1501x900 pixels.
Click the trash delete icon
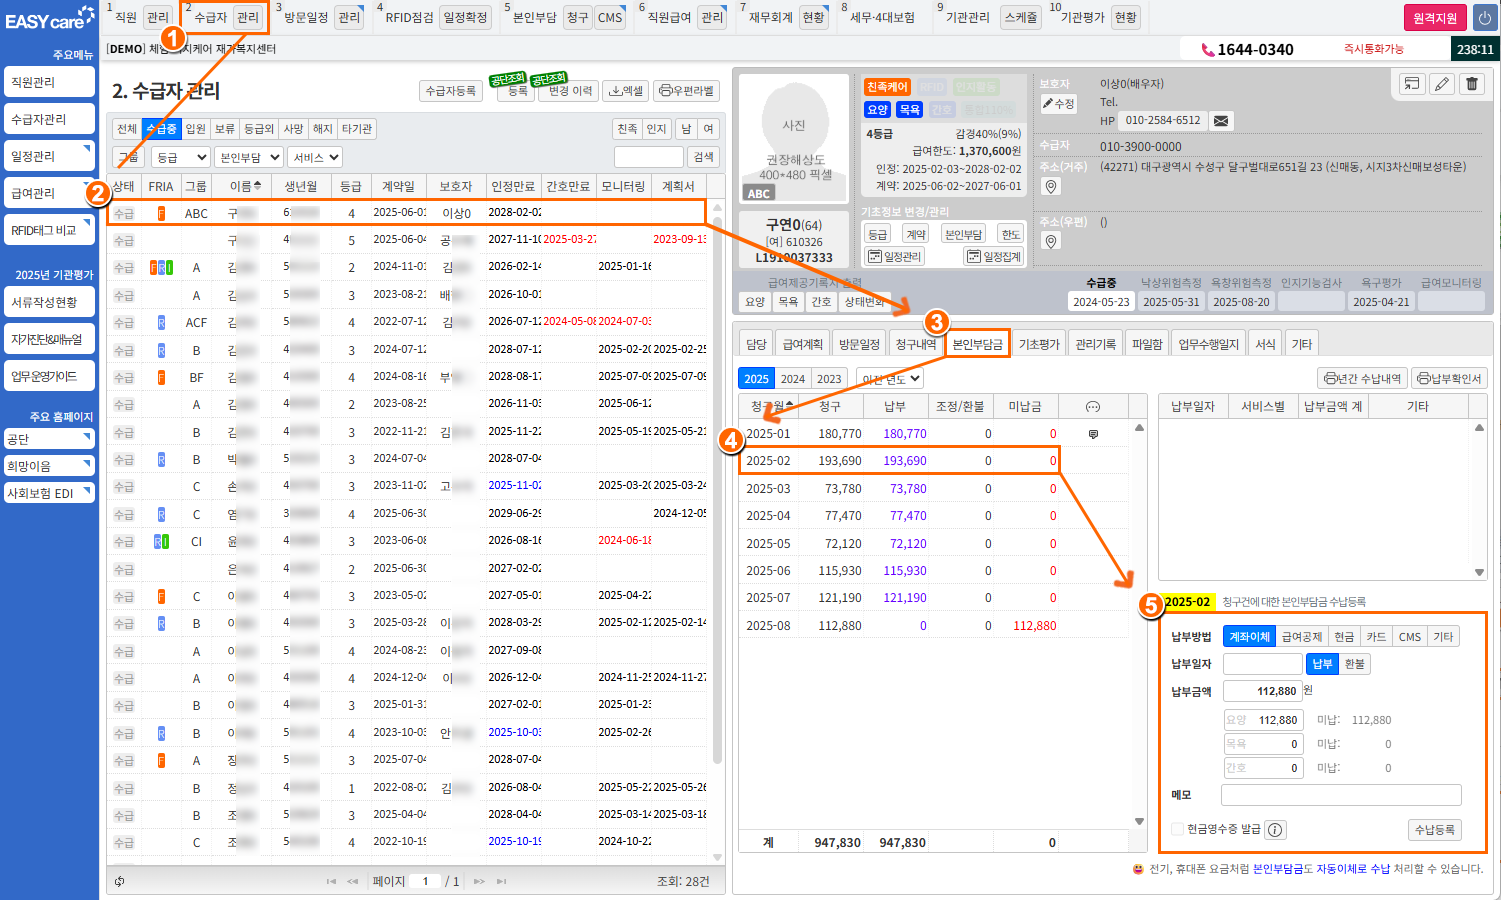pyautogui.click(x=1472, y=84)
